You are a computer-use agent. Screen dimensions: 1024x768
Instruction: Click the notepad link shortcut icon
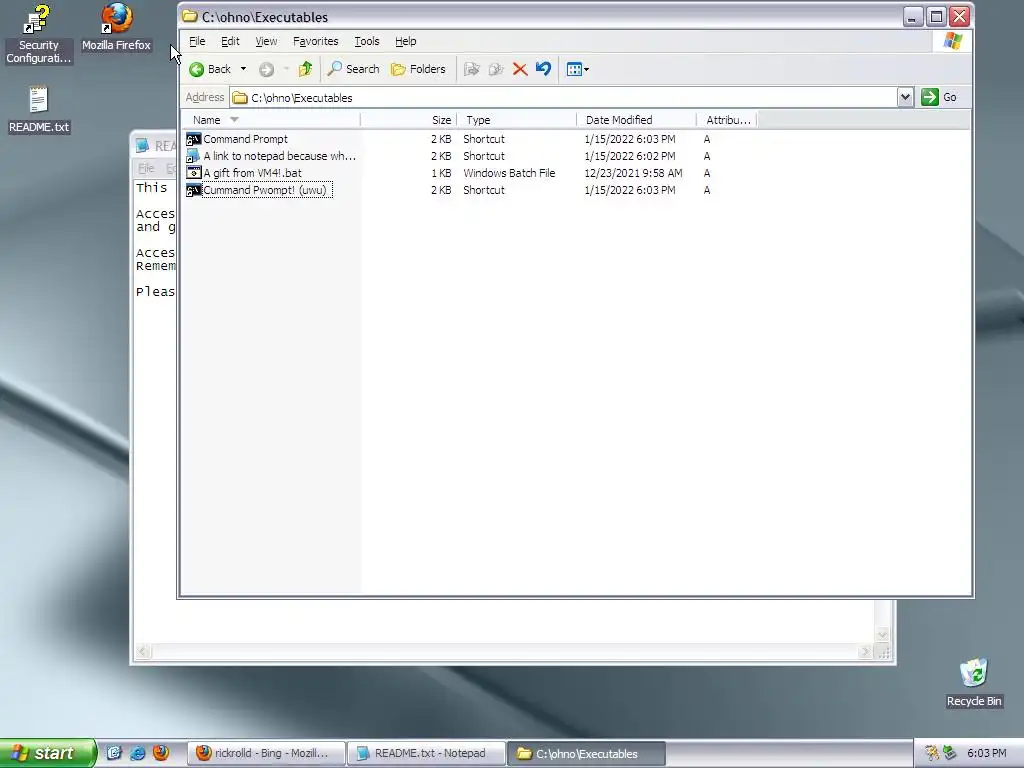(193, 156)
